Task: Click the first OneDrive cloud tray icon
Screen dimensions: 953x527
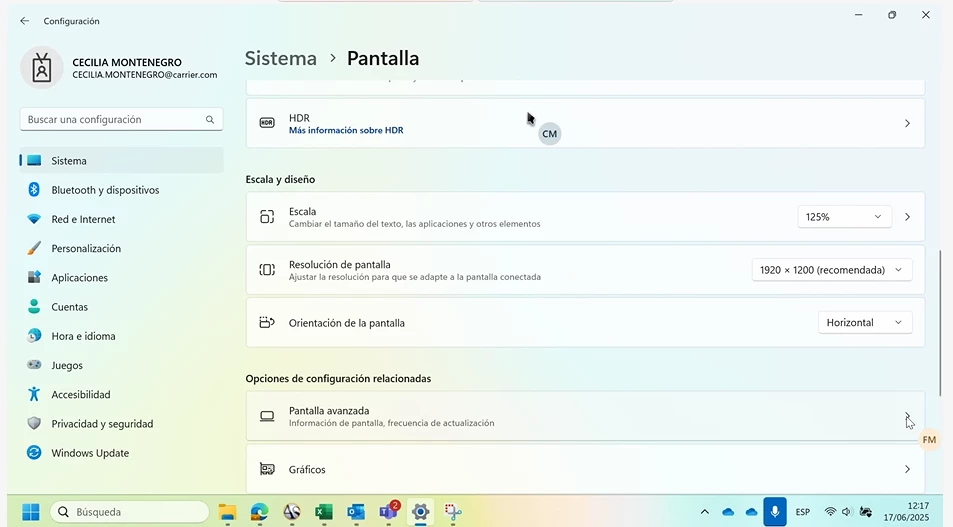Action: point(728,512)
